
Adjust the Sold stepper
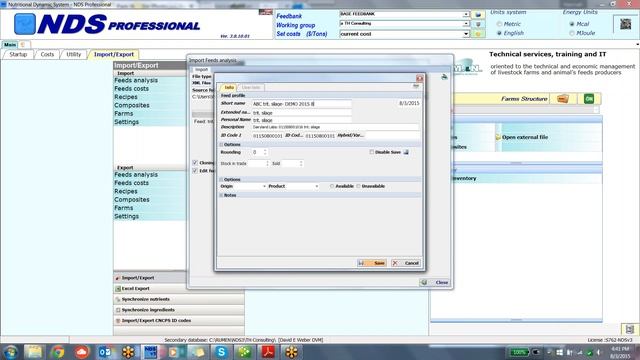point(301,163)
